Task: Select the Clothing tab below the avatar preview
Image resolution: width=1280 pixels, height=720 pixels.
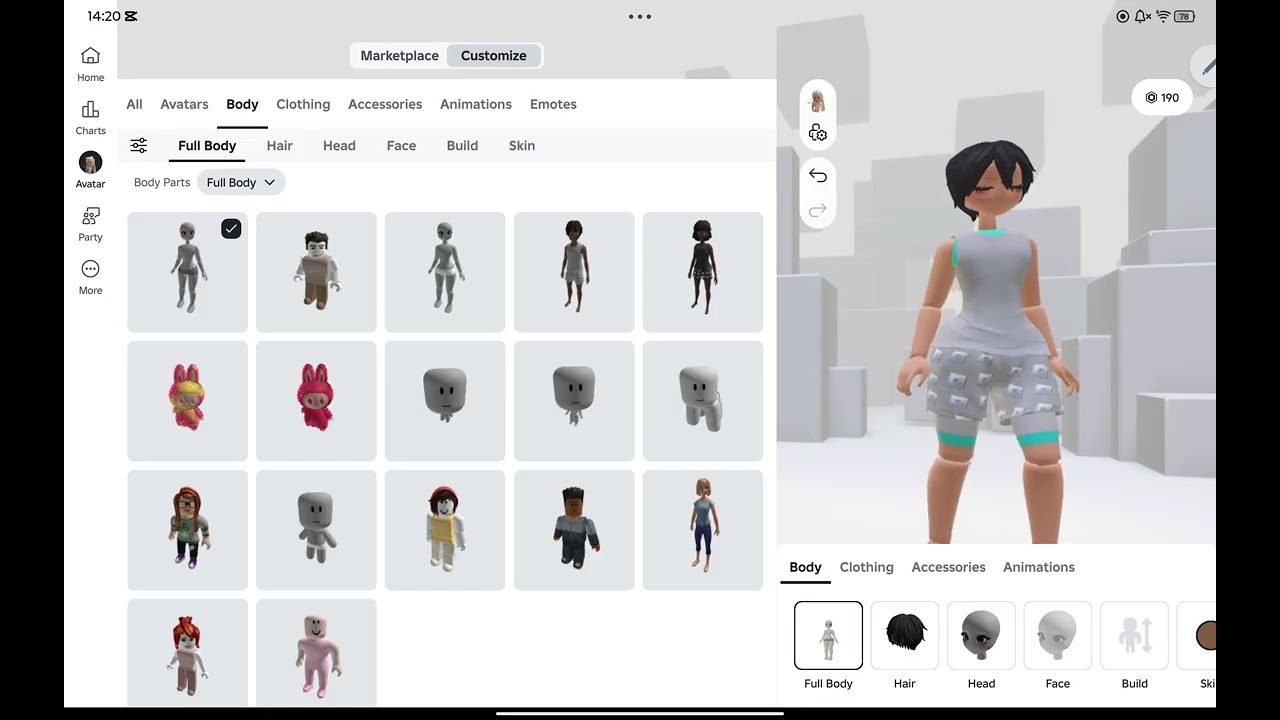Action: (867, 567)
